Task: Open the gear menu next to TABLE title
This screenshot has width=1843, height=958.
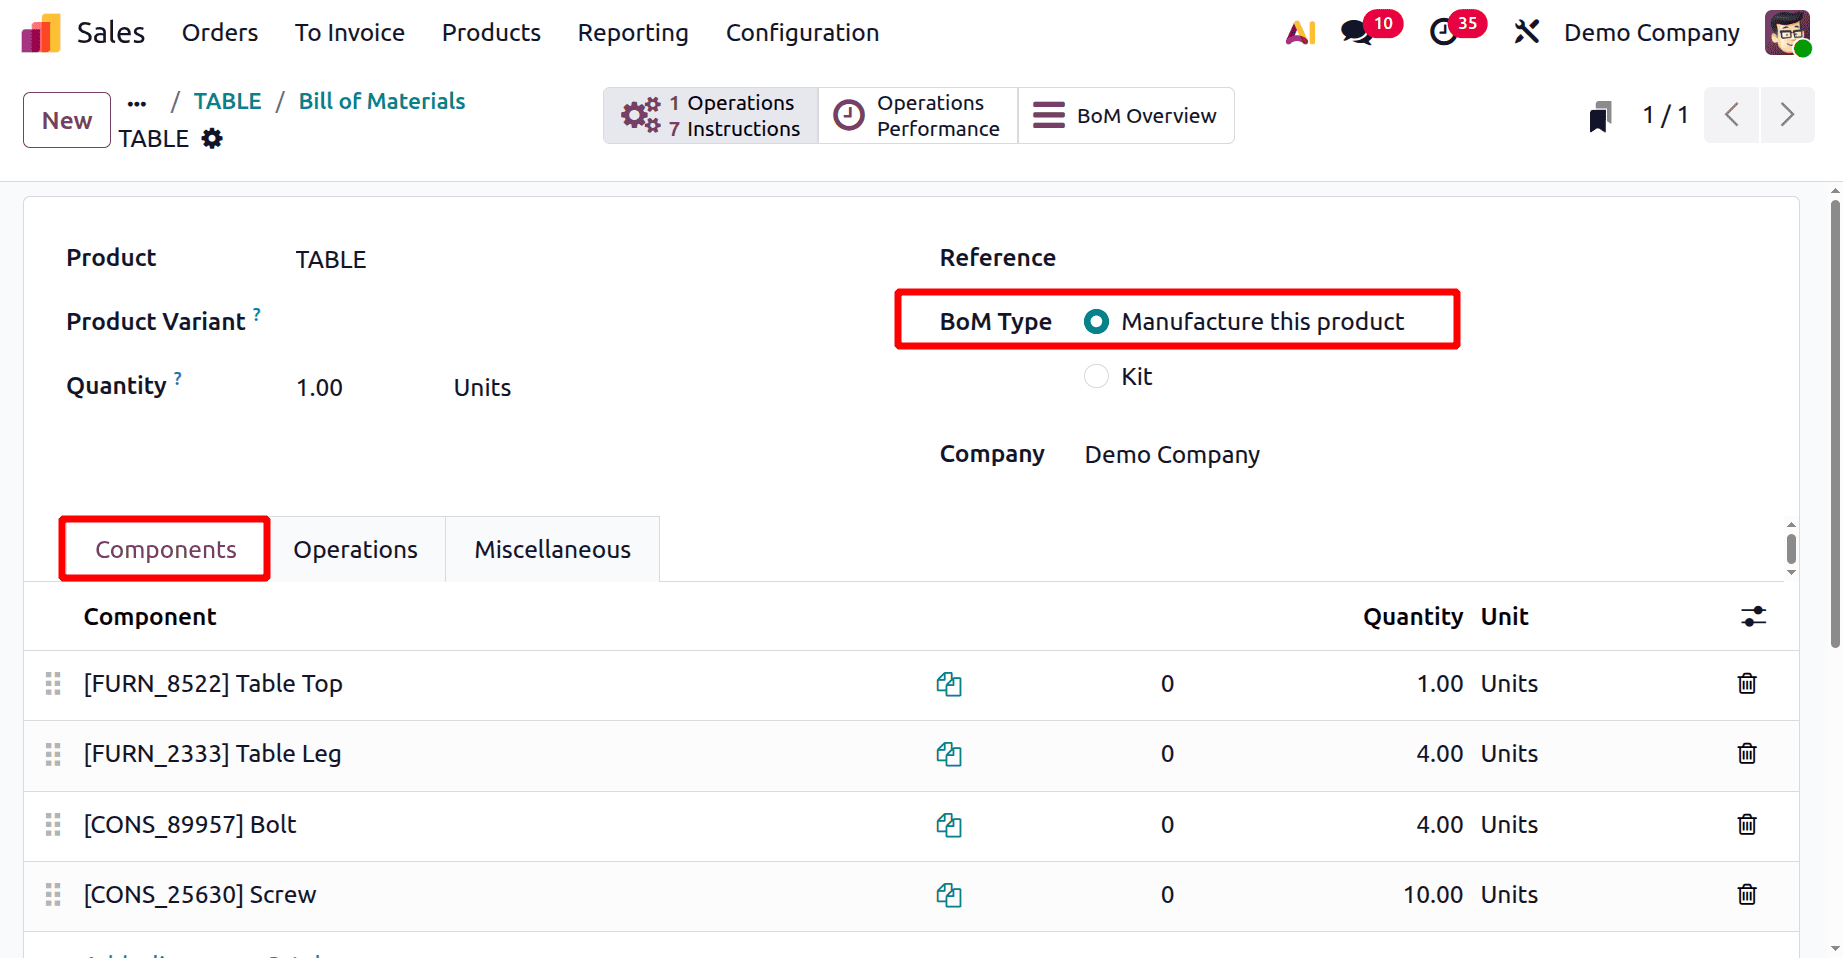Action: [x=213, y=138]
